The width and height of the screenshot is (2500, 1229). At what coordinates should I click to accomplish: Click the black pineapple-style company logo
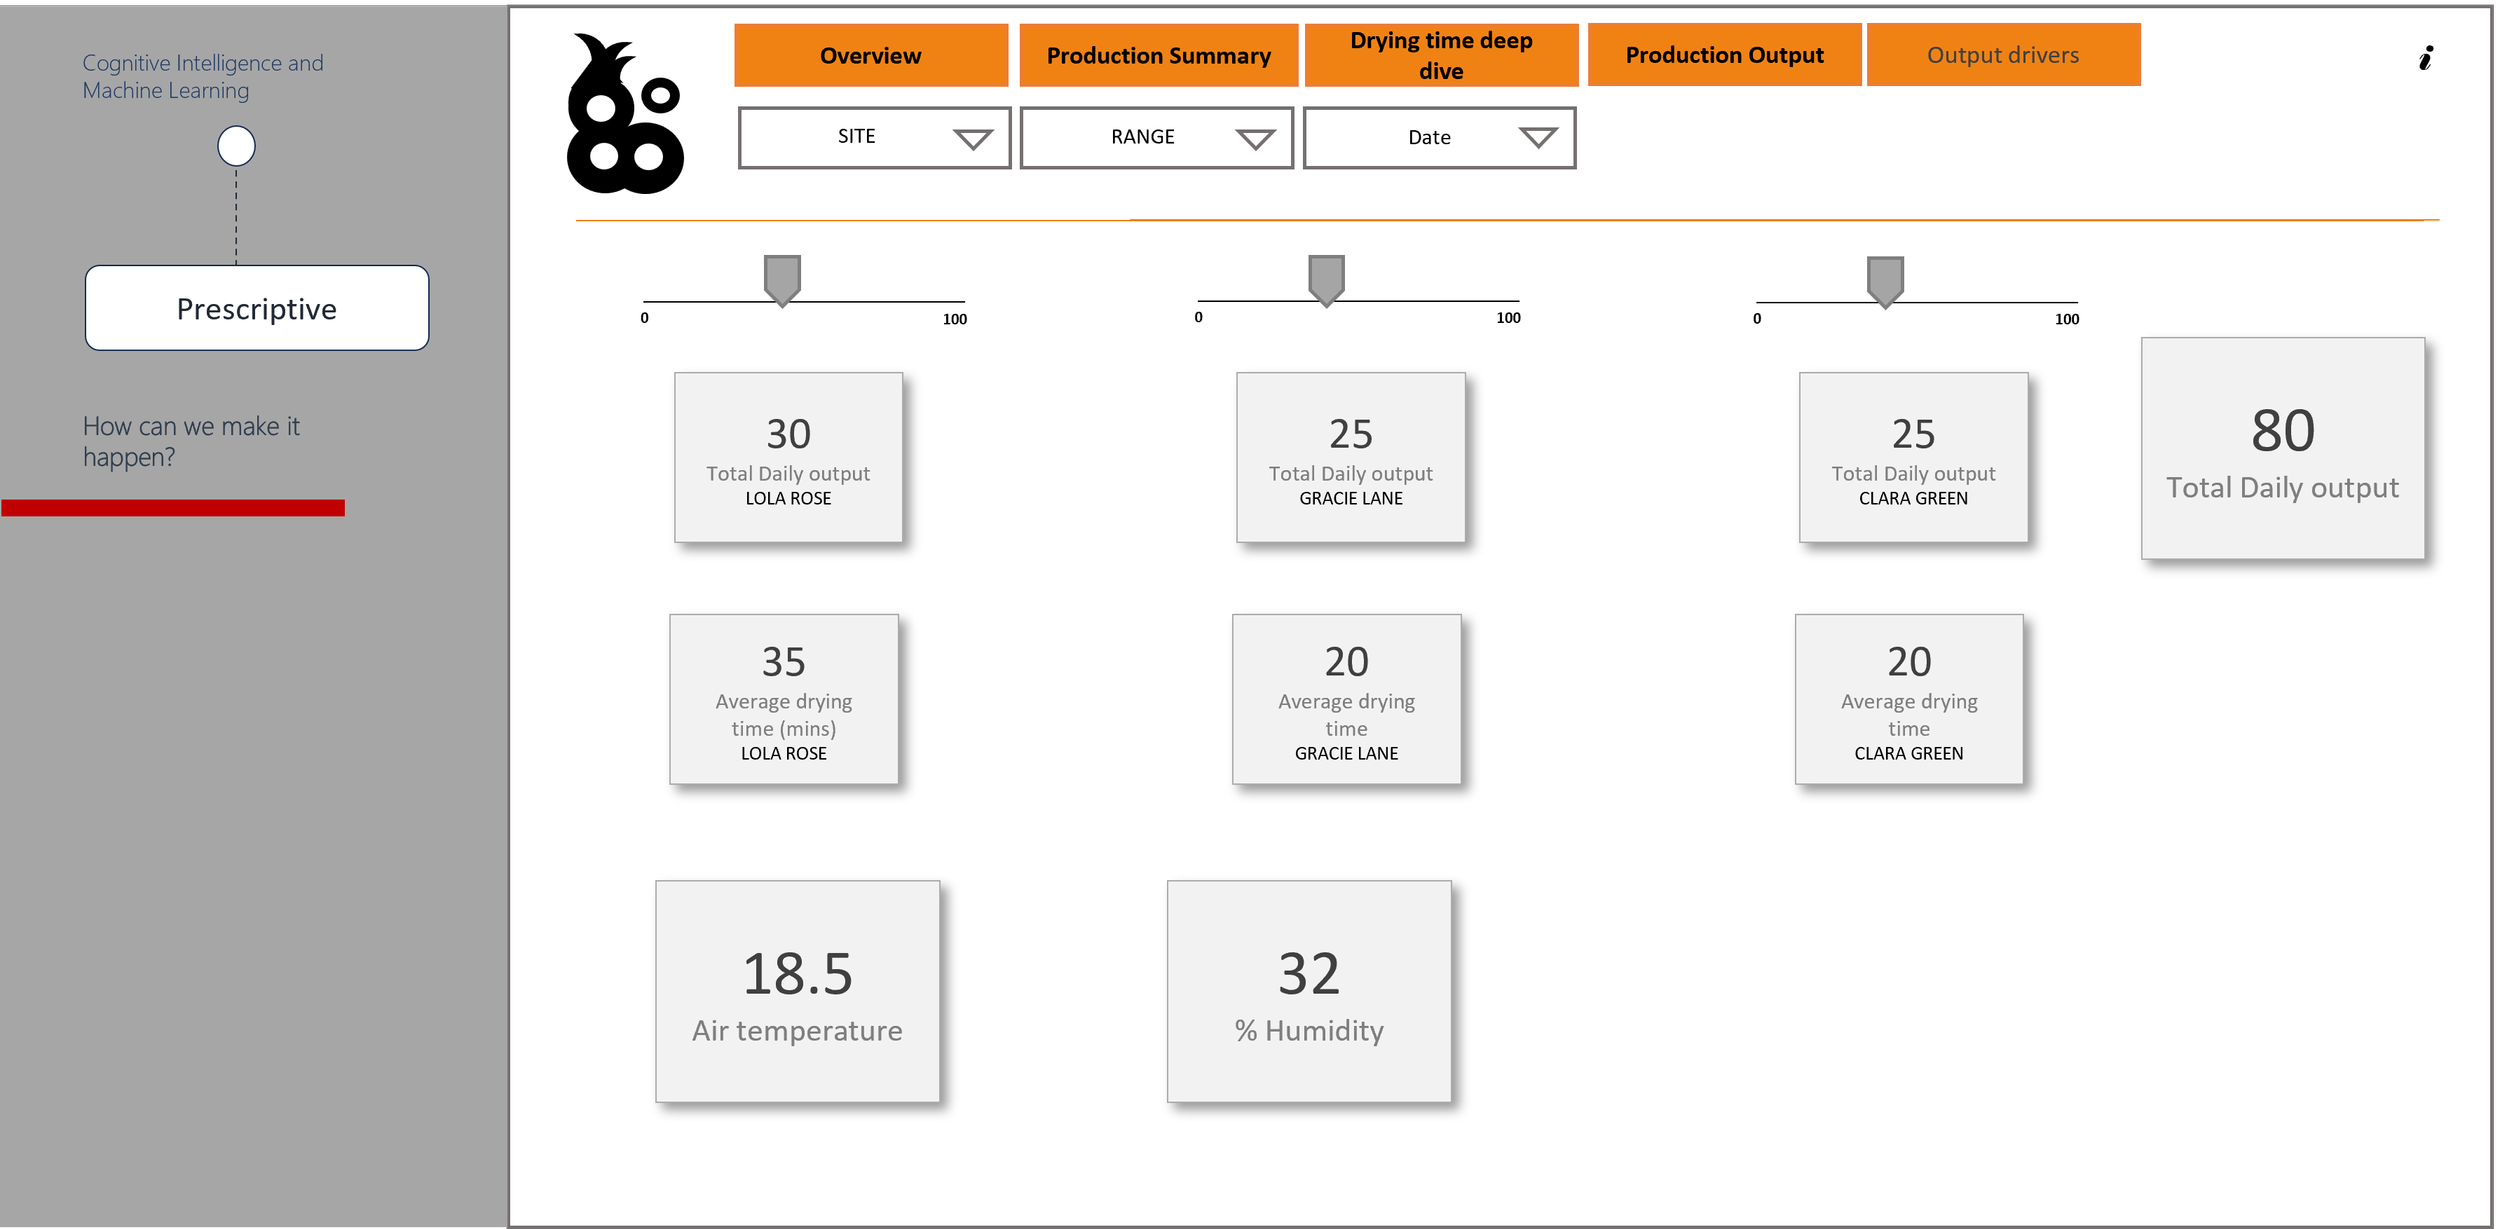tap(624, 115)
